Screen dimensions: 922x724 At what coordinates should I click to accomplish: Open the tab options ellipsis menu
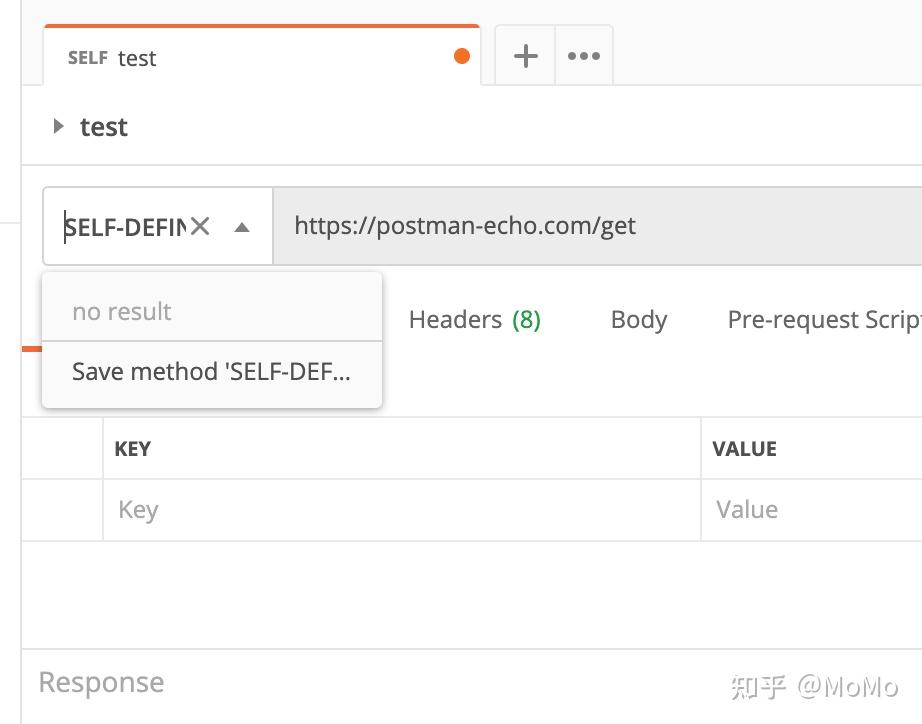pos(584,56)
